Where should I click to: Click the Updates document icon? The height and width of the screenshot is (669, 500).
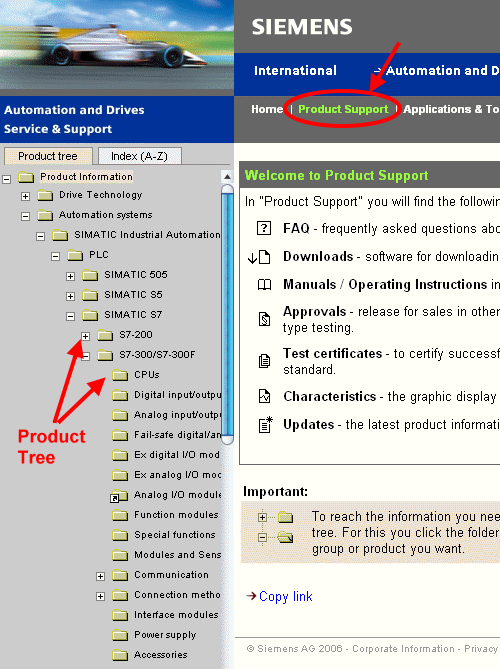tap(265, 425)
